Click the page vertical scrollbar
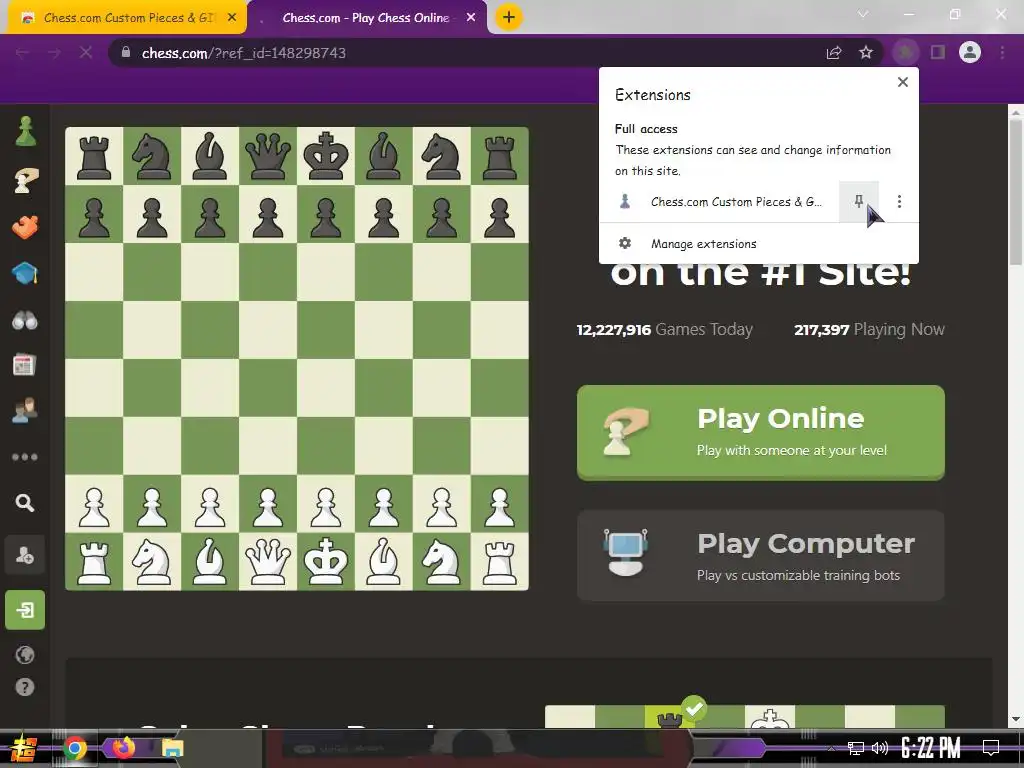This screenshot has height=768, width=1024. click(1016, 193)
